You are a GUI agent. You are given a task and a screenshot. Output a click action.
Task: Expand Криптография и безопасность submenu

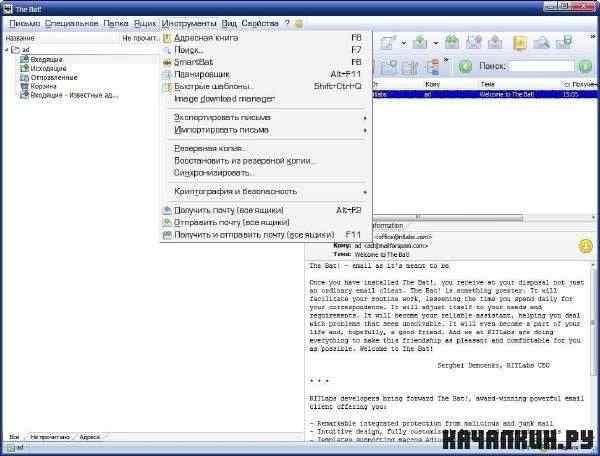click(x=266, y=191)
